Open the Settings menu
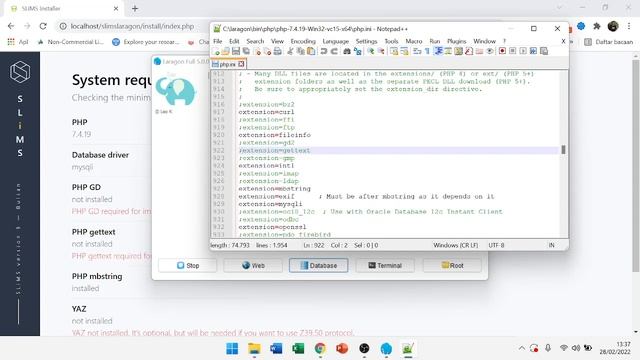640x360 pixels. (366, 41)
